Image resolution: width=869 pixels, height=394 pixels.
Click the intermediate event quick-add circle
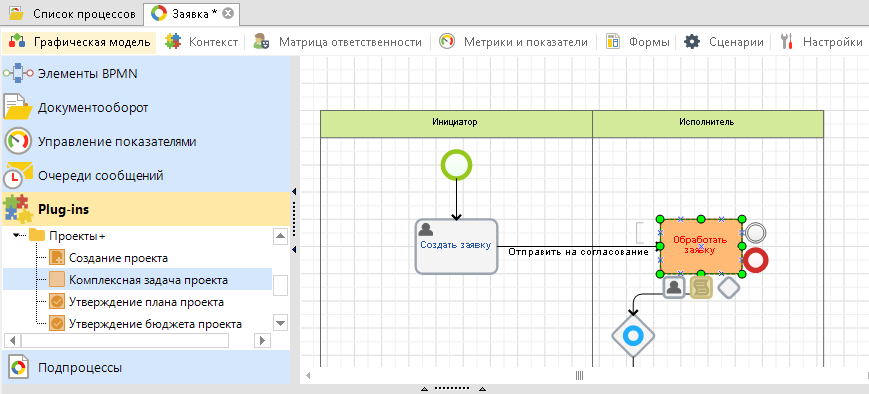tap(755, 233)
